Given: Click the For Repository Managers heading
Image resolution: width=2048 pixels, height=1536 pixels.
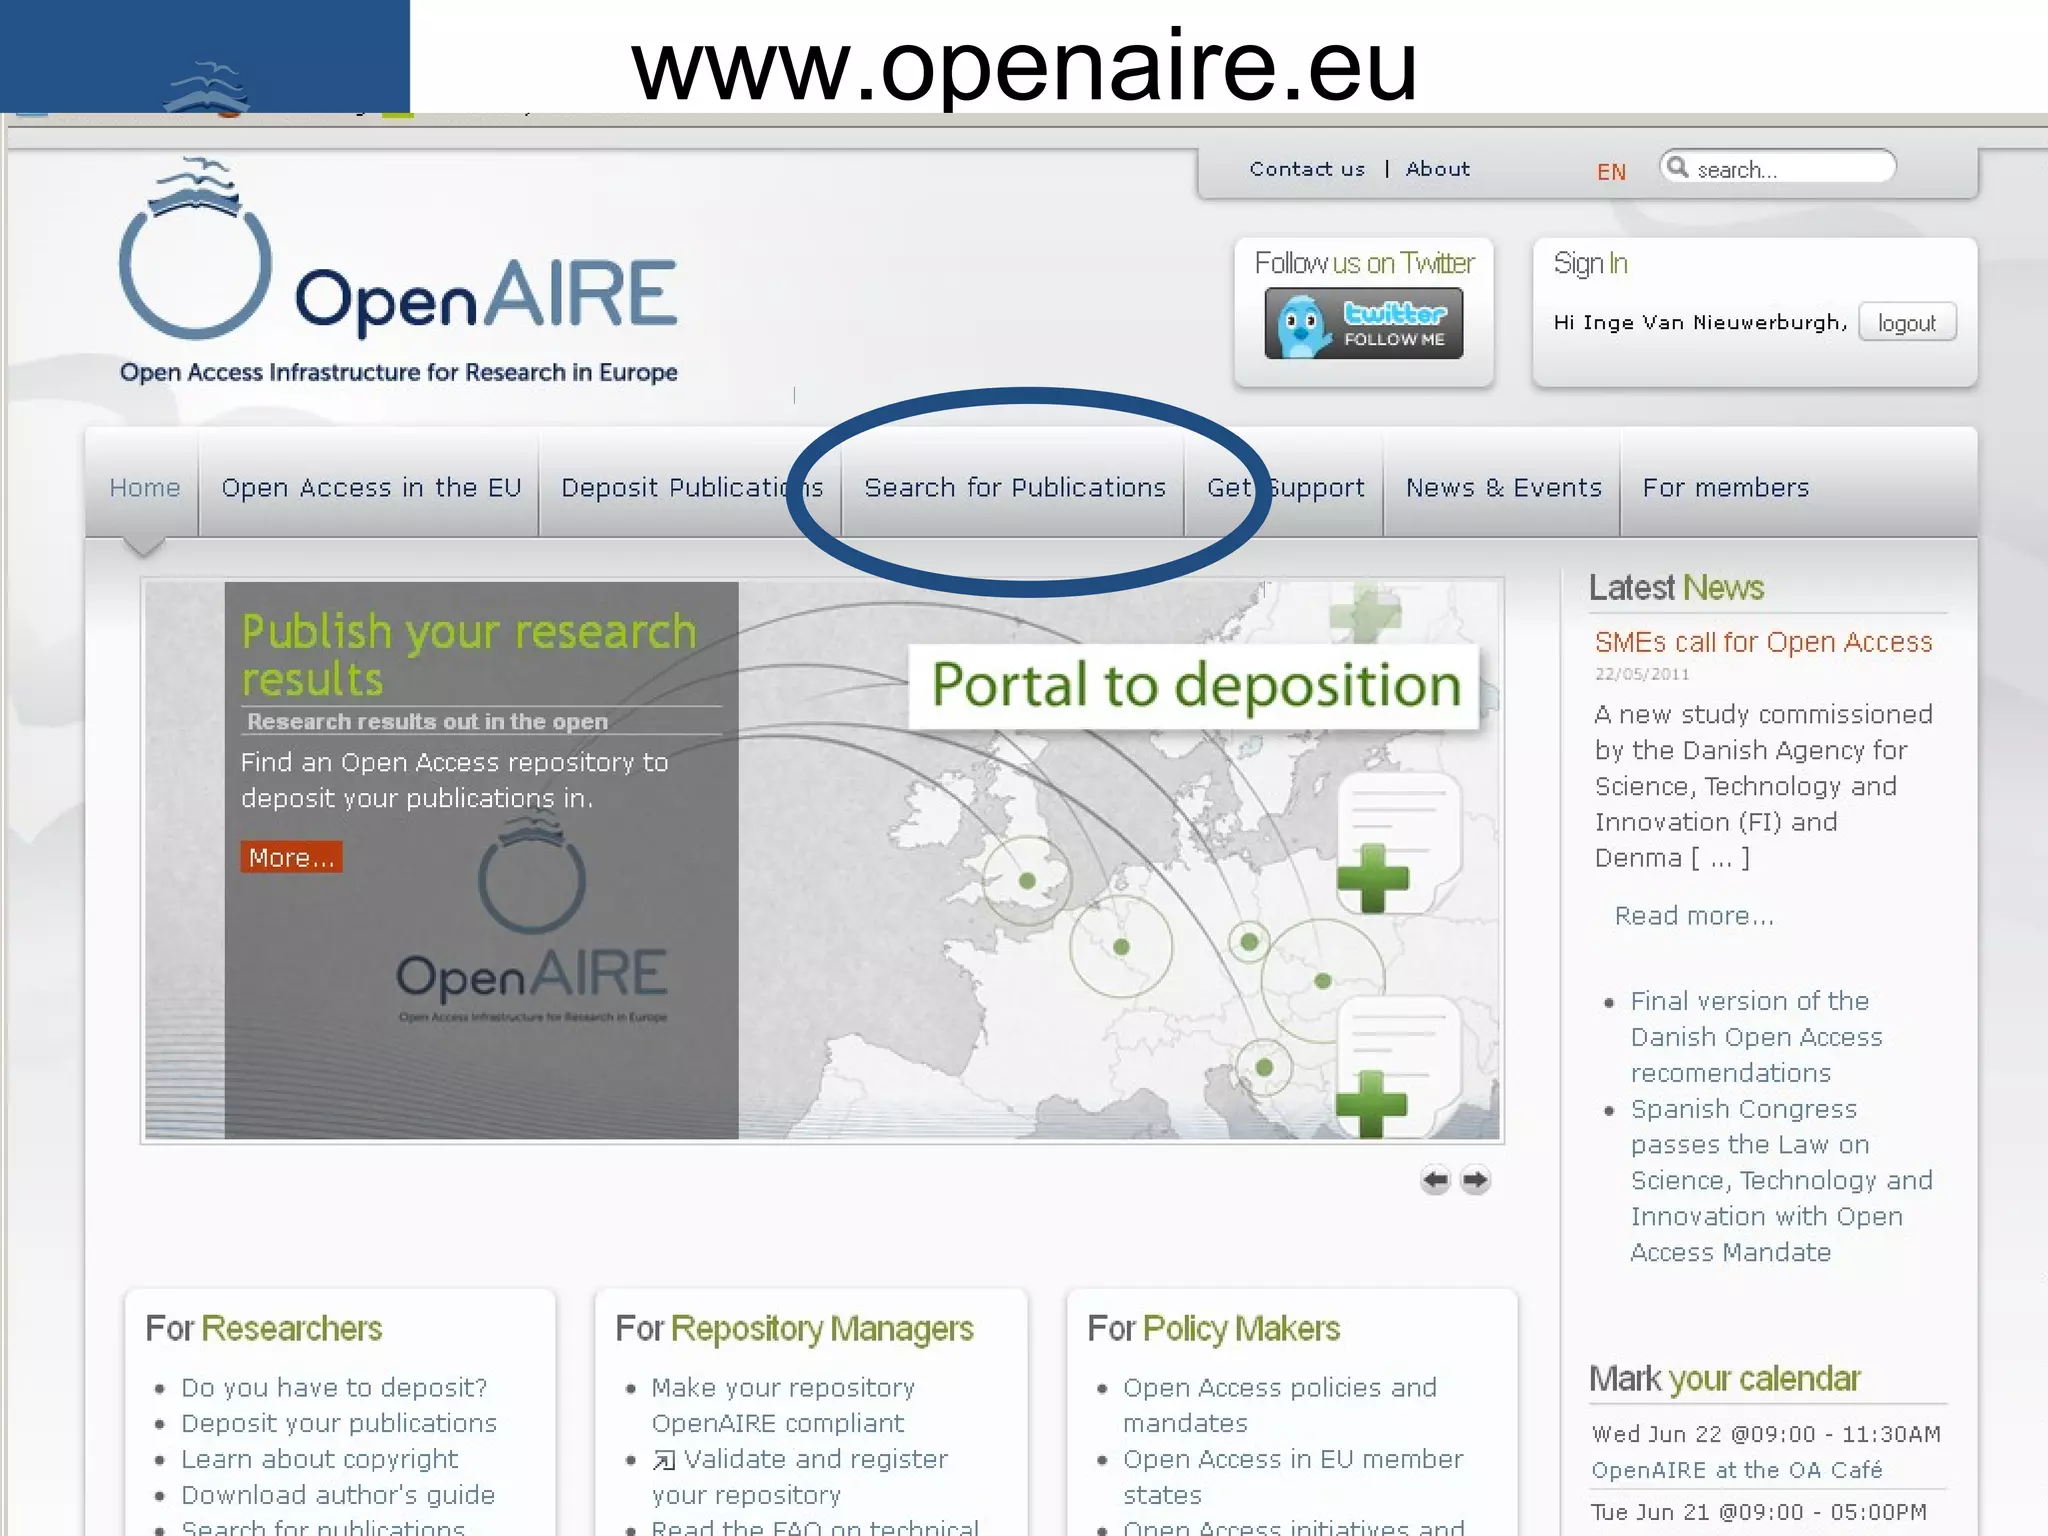Looking at the screenshot, I should (x=794, y=1328).
